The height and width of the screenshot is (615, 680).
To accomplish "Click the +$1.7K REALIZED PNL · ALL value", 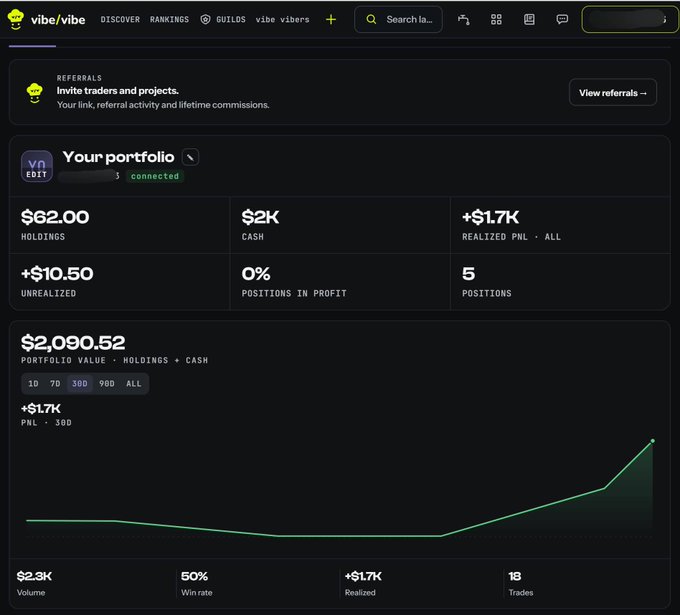I will point(490,217).
